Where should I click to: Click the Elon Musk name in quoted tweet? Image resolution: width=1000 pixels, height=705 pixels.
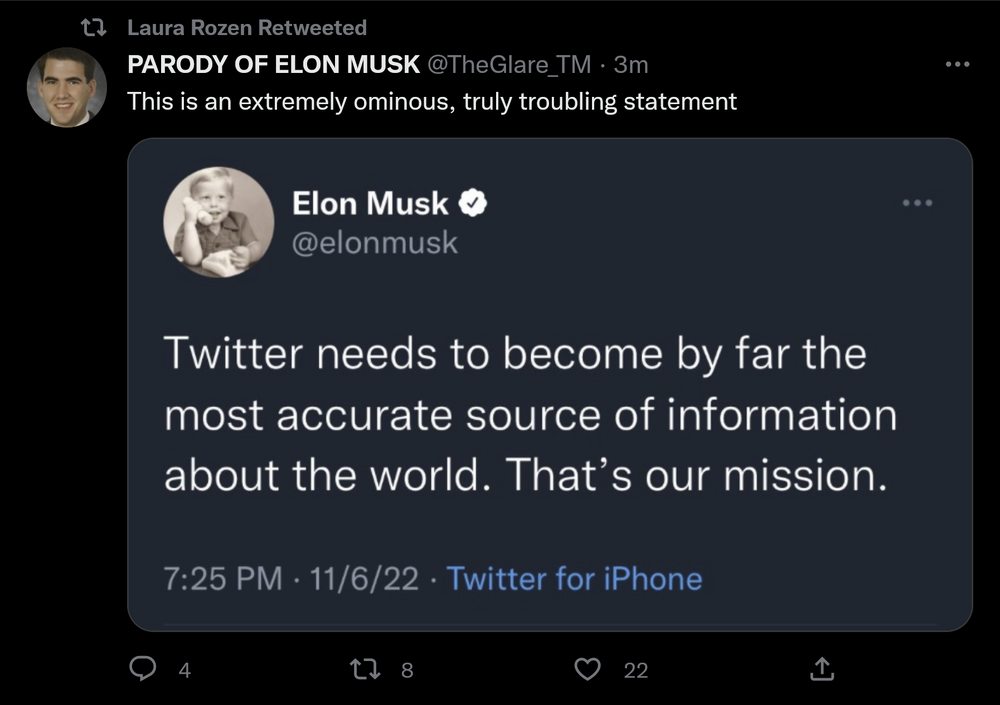(370, 204)
